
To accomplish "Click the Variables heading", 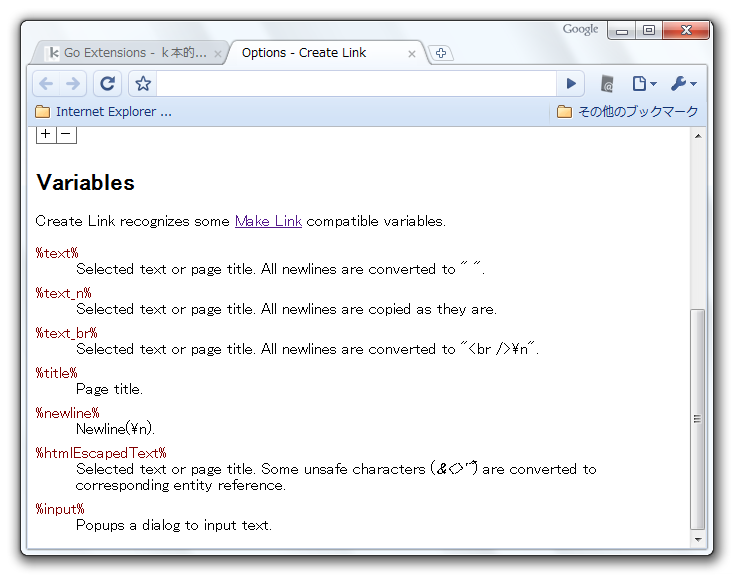I will click(x=86, y=183).
